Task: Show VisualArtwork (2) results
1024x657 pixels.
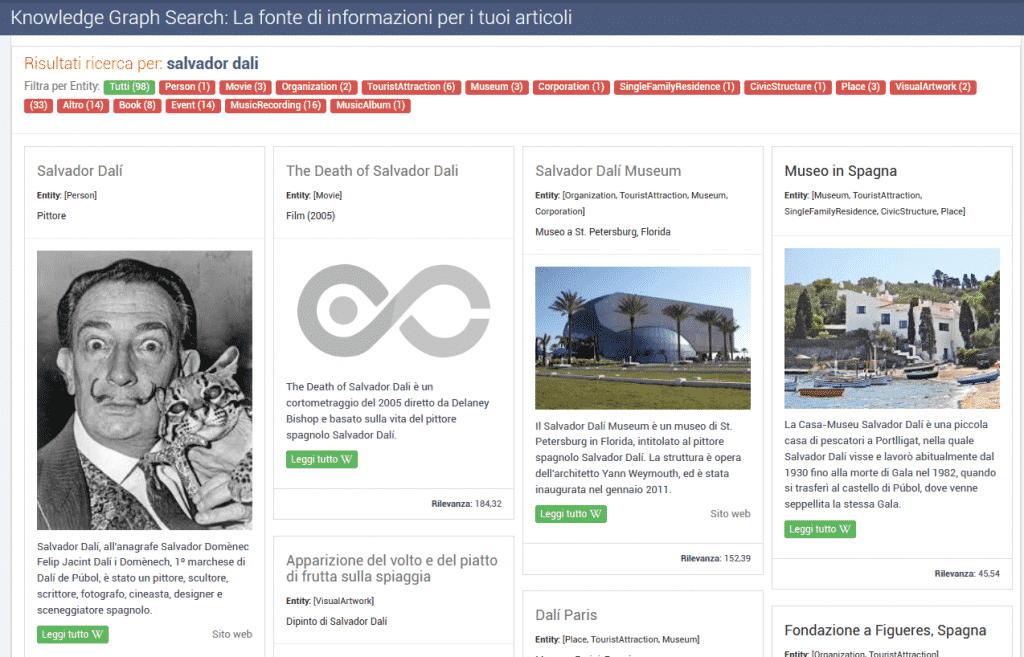Action: coord(933,87)
